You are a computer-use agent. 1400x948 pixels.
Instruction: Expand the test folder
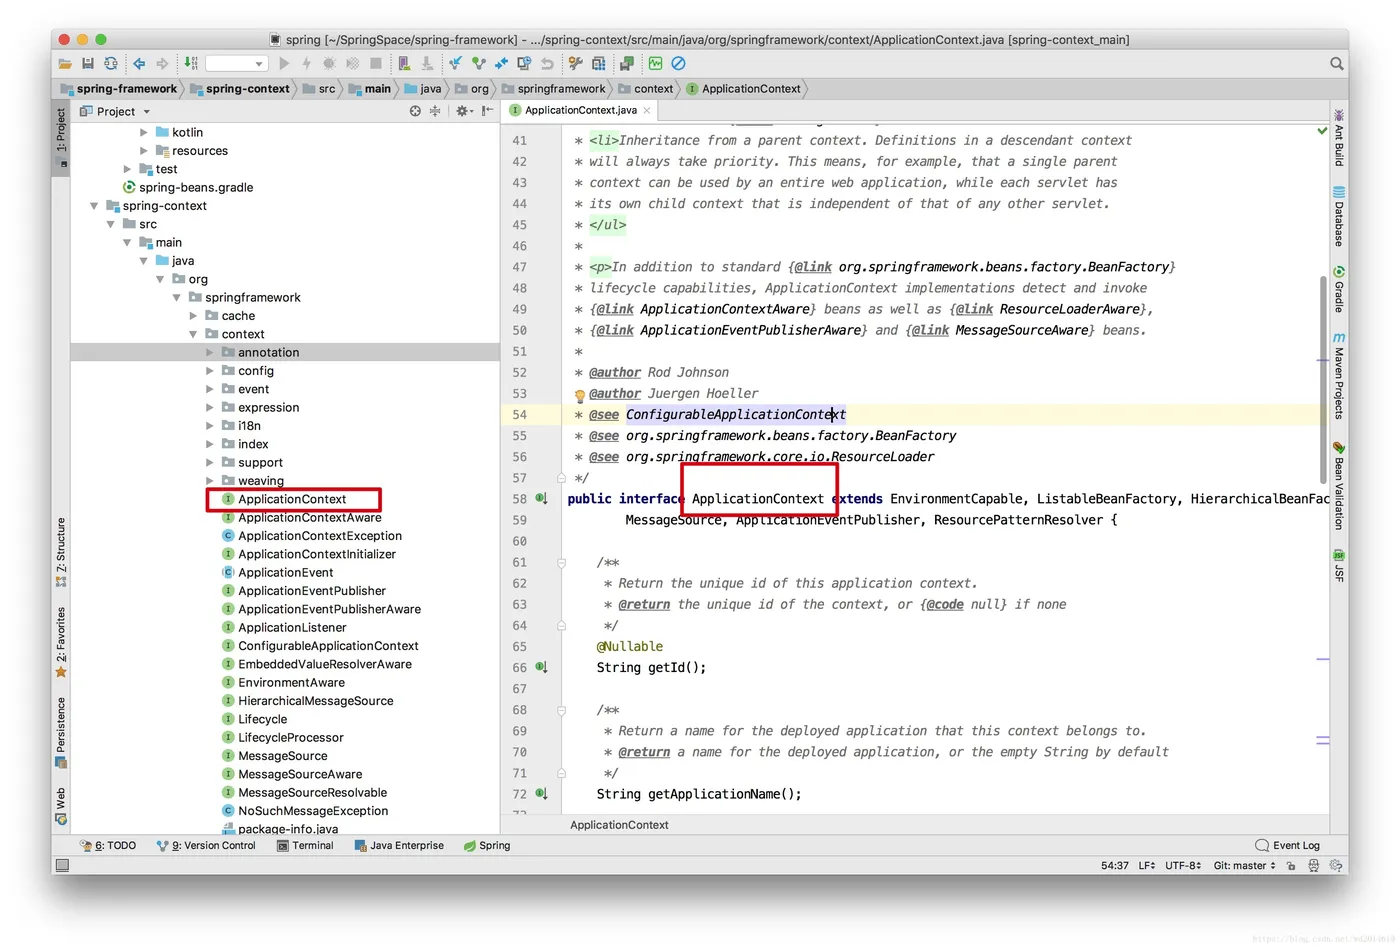coord(127,169)
